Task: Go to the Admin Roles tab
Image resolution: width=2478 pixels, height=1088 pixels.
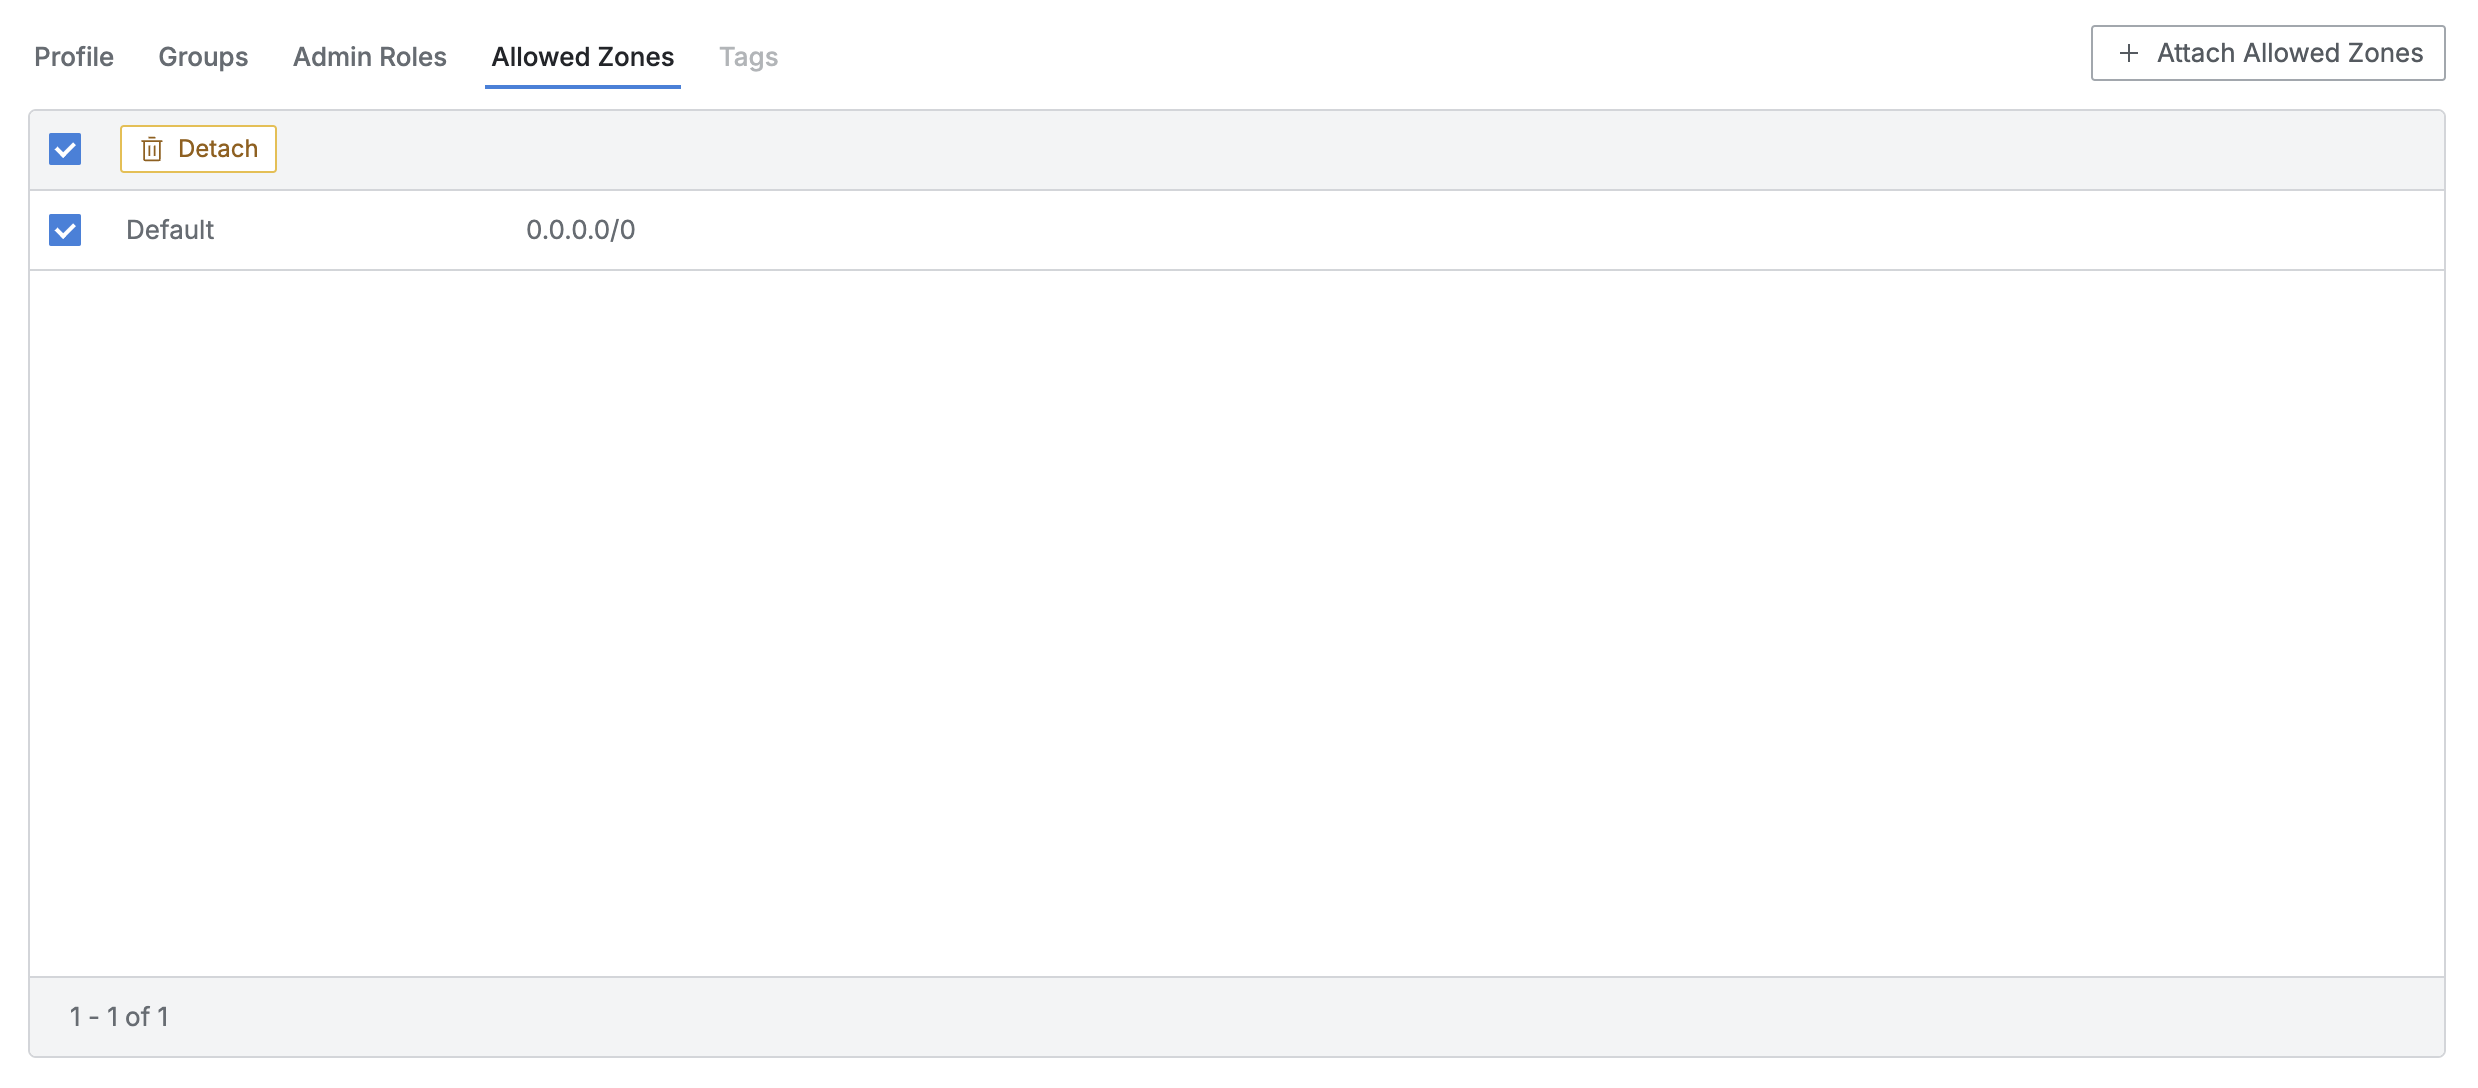Action: pyautogui.click(x=370, y=57)
